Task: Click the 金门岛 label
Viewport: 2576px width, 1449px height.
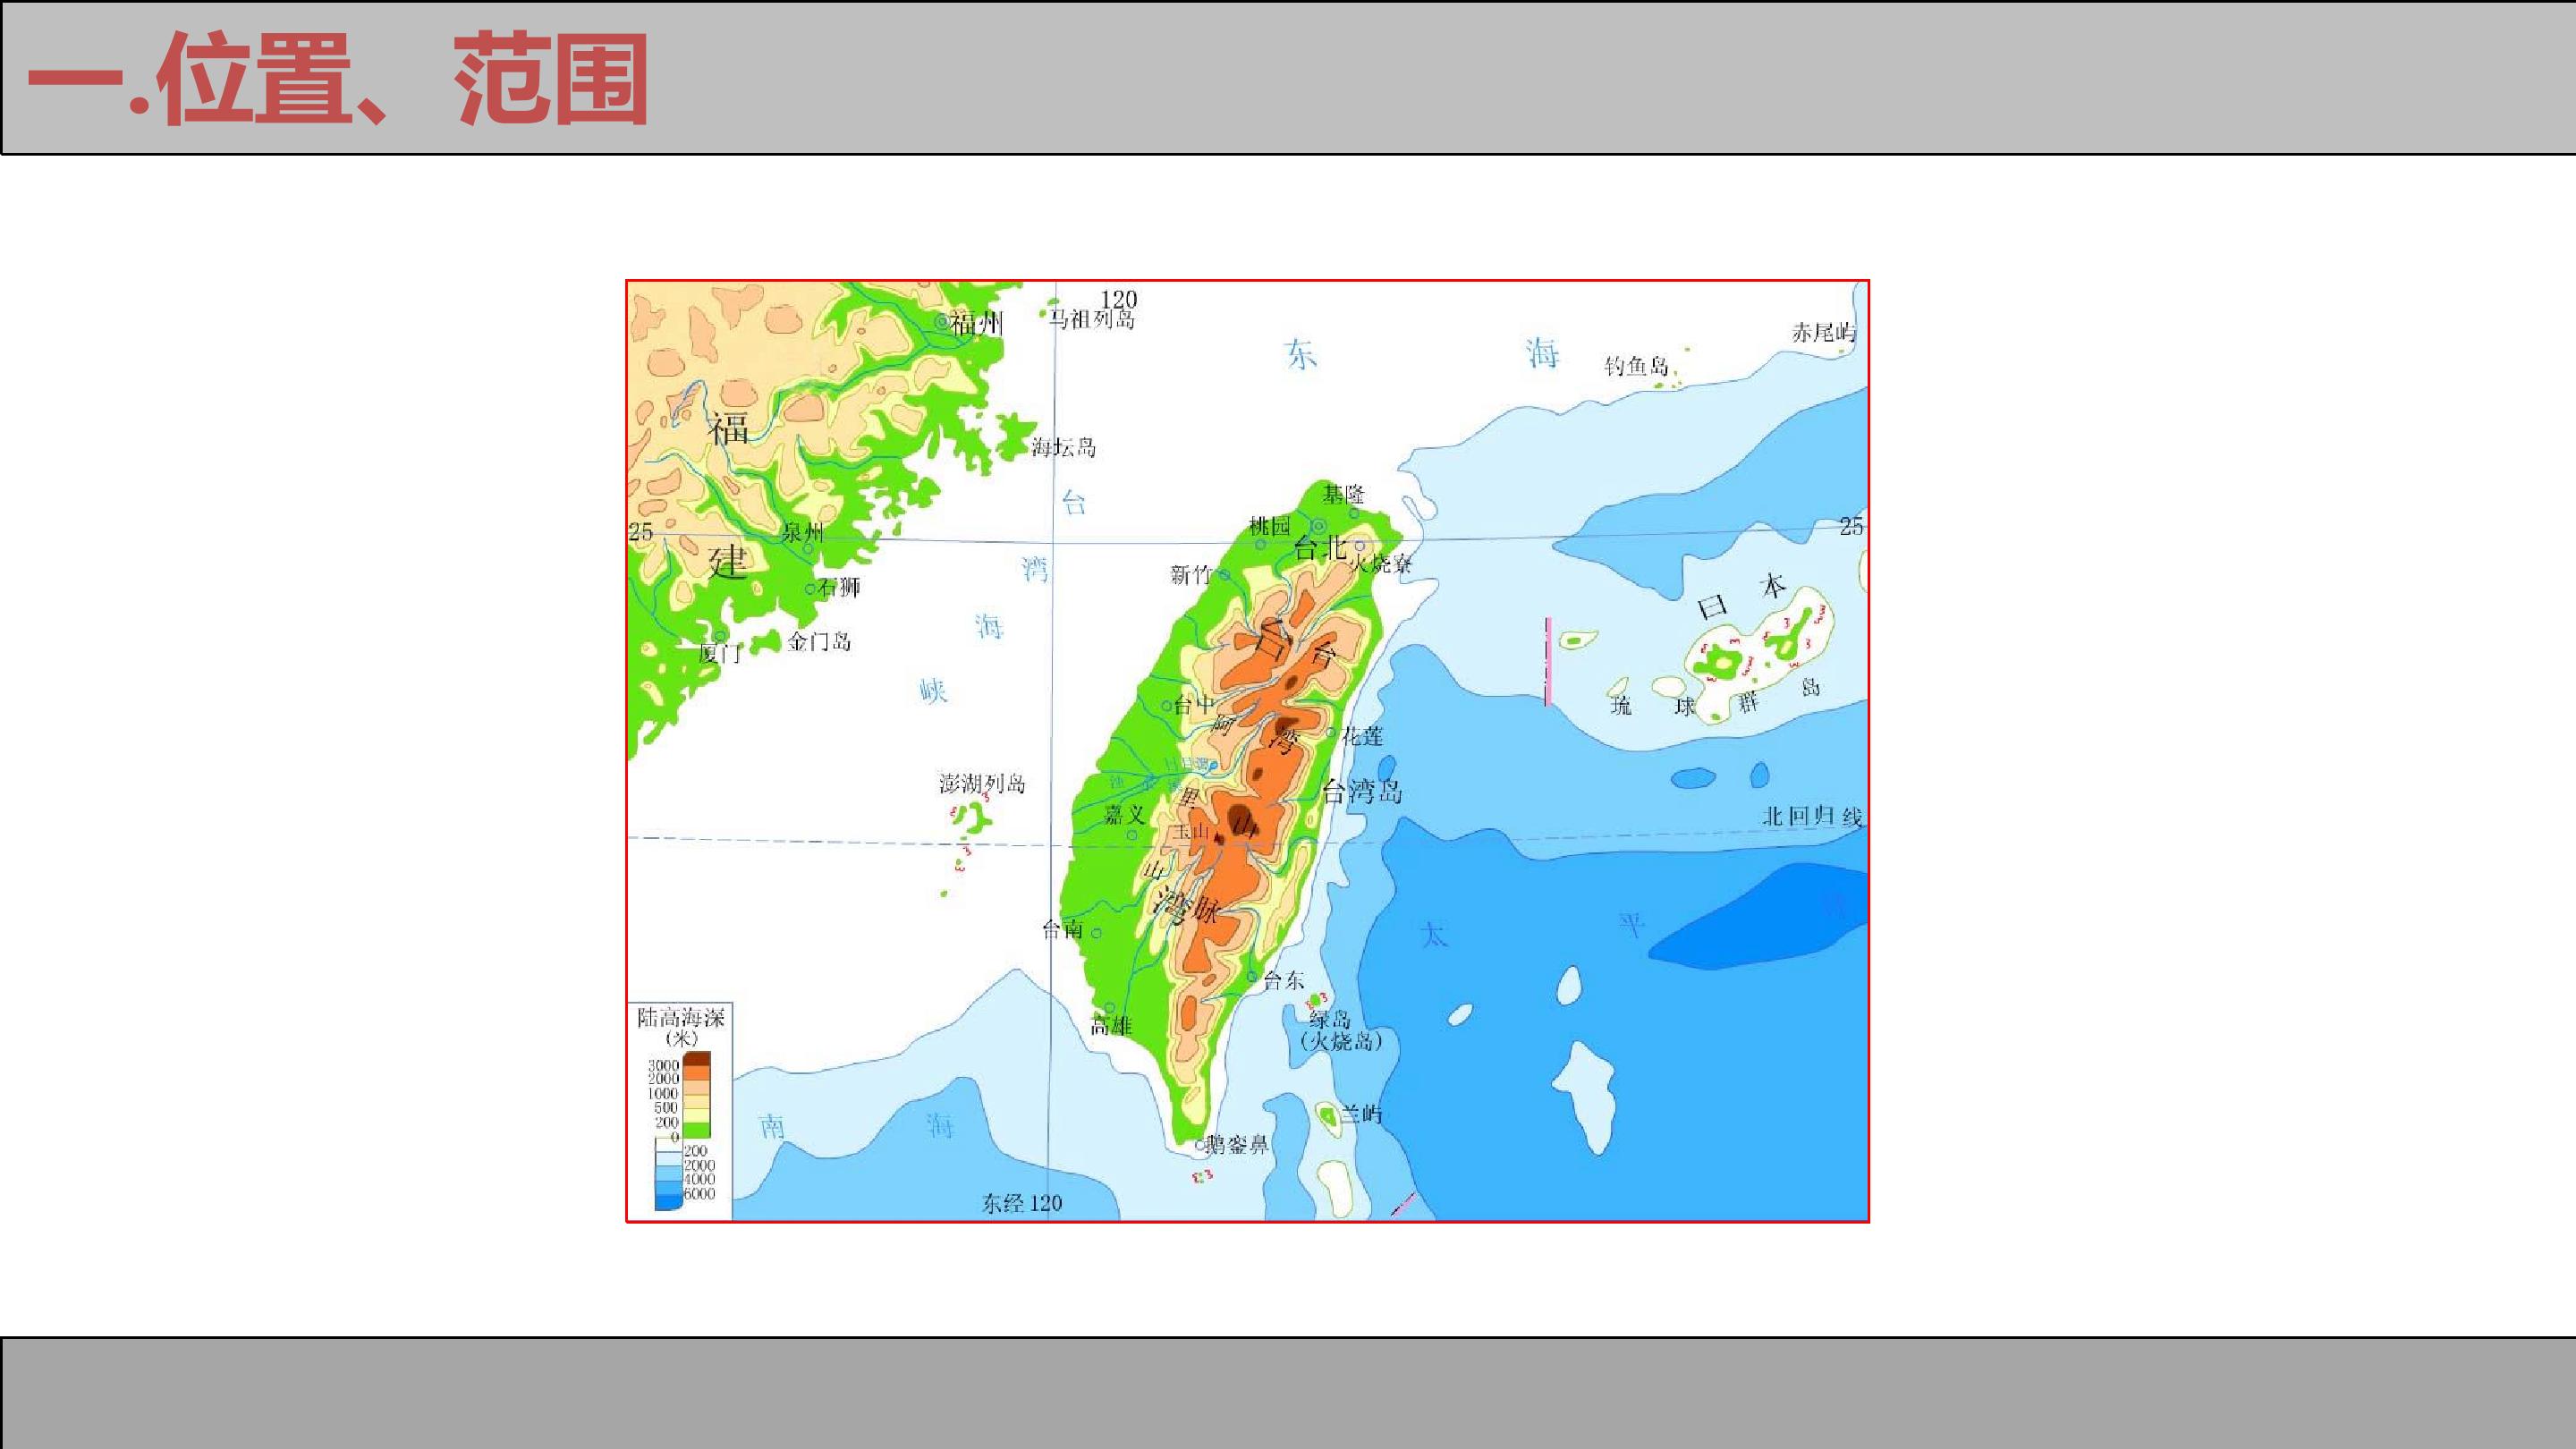Action: coord(819,641)
